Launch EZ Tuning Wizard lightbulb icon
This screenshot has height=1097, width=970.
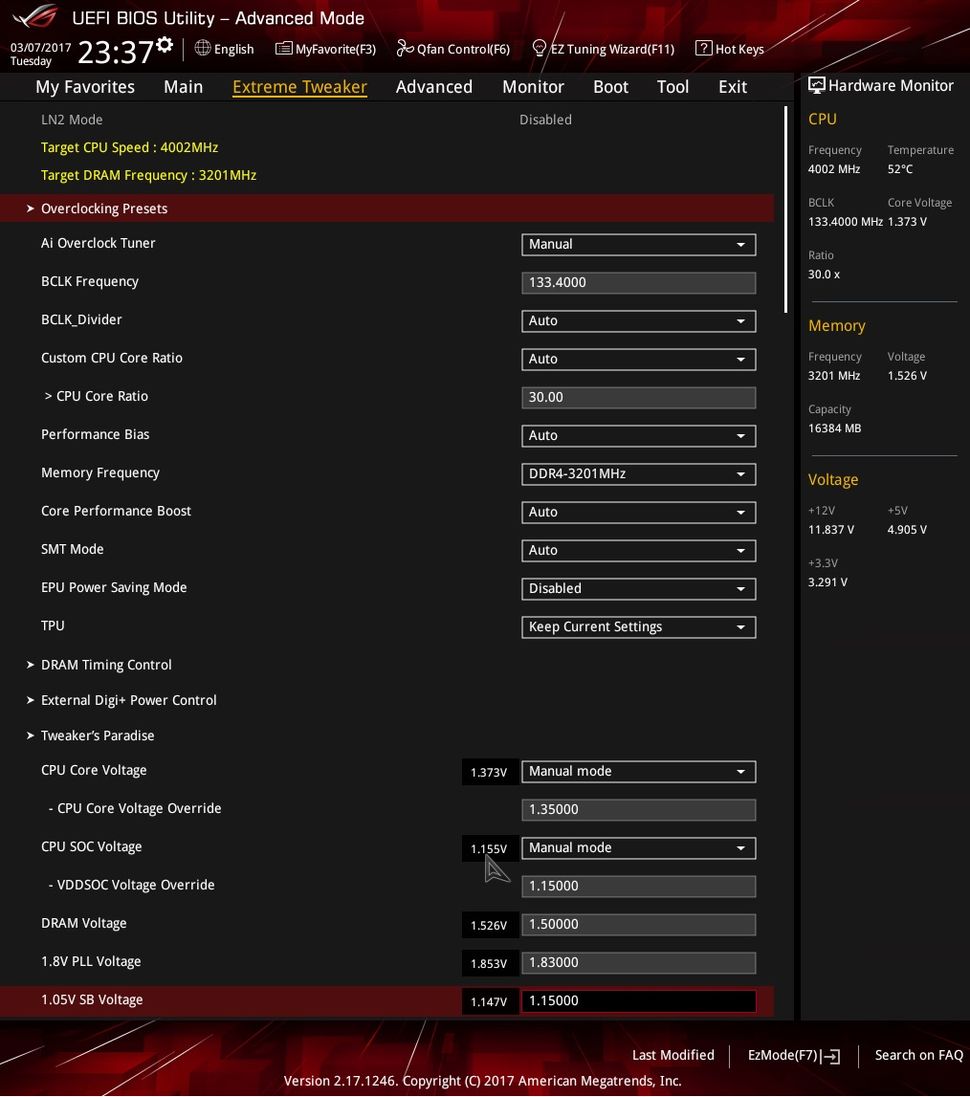[x=539, y=48]
